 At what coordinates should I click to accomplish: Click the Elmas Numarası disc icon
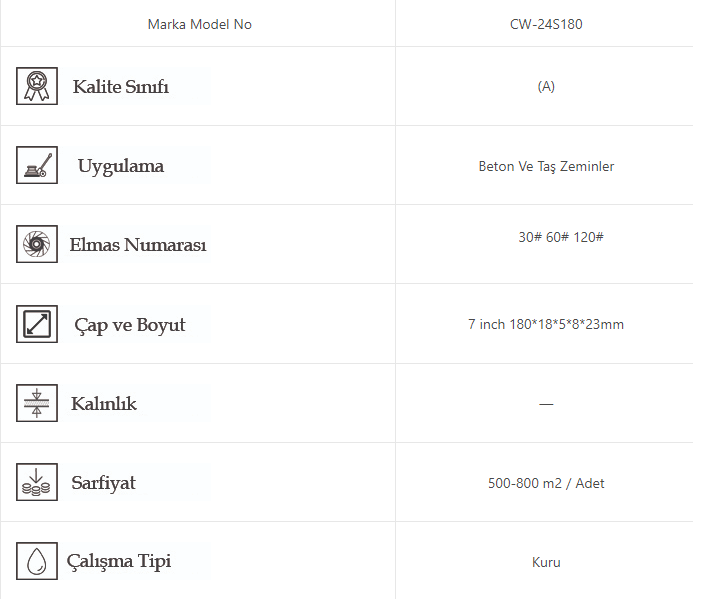(x=37, y=244)
